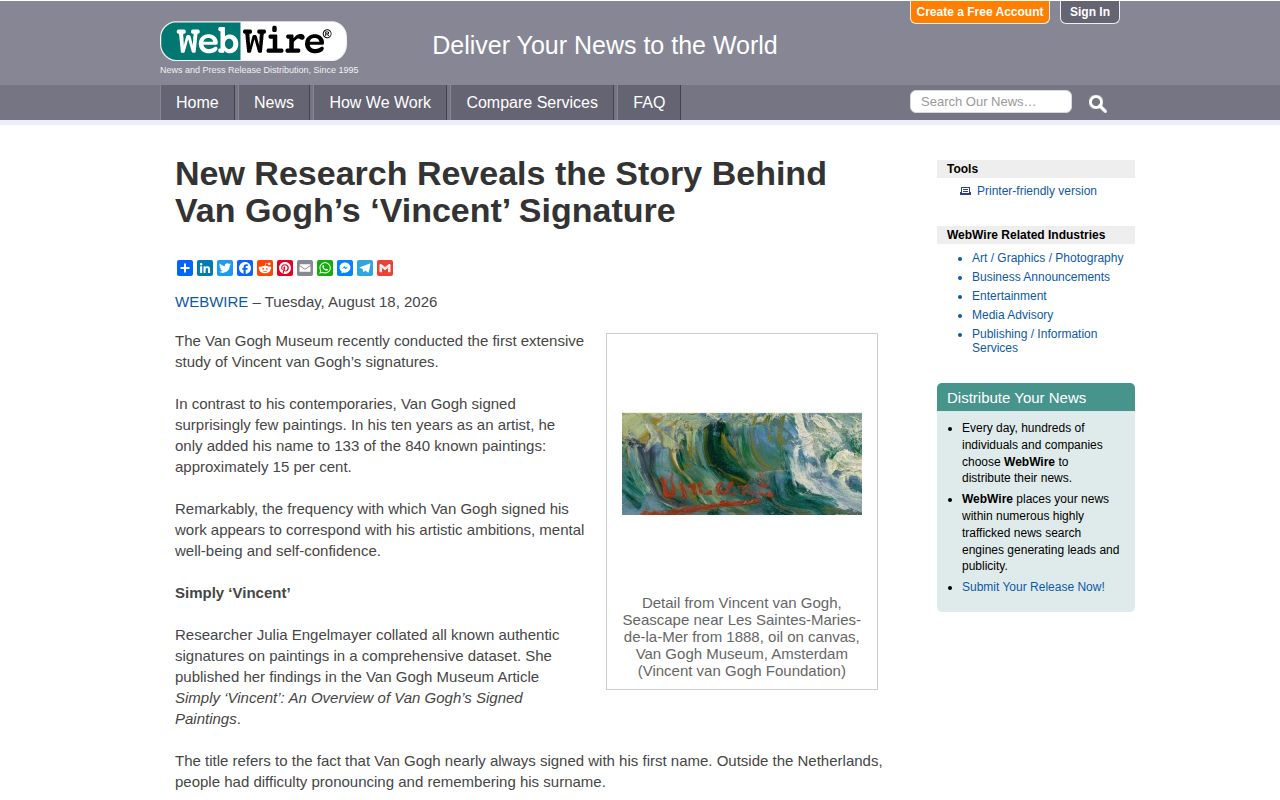
Task: Share the article on WhatsApp
Action: click(x=325, y=268)
